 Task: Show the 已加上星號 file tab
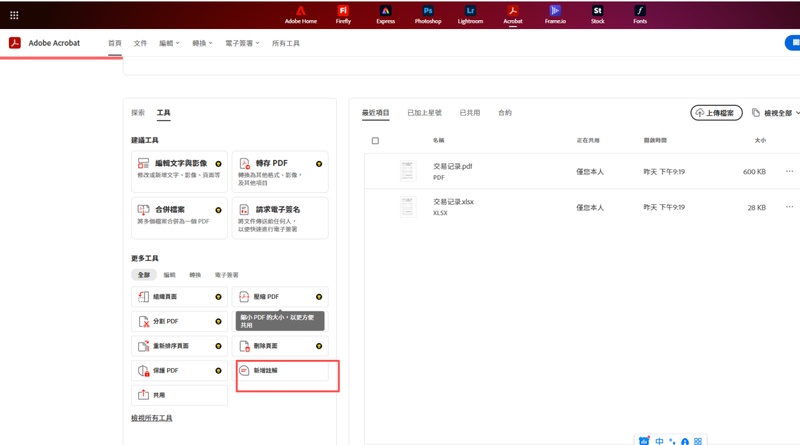424,113
